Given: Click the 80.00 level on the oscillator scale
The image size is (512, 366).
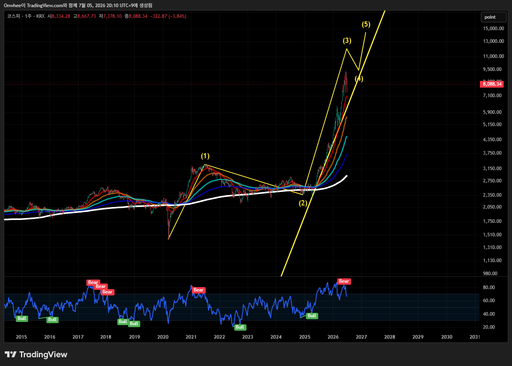Looking at the screenshot, I should [489, 287].
